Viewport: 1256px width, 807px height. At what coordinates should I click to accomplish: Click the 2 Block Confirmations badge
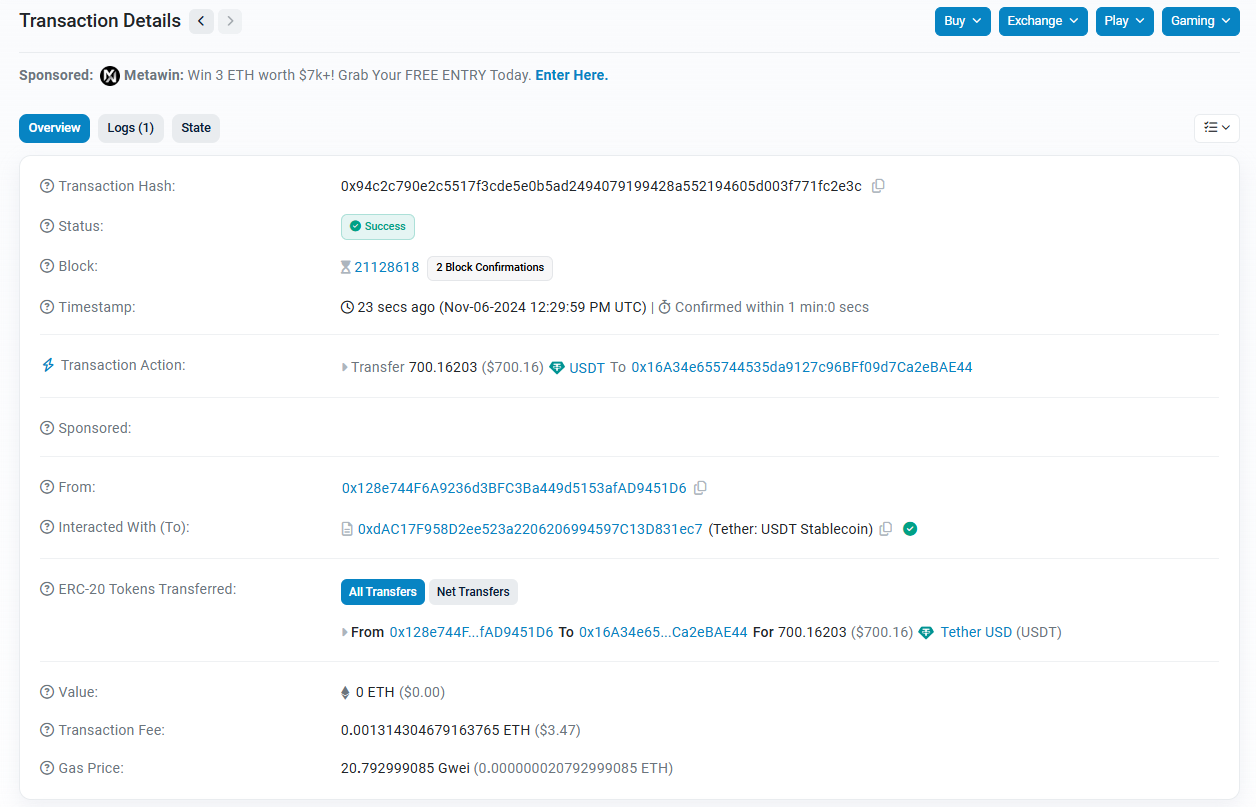click(490, 268)
